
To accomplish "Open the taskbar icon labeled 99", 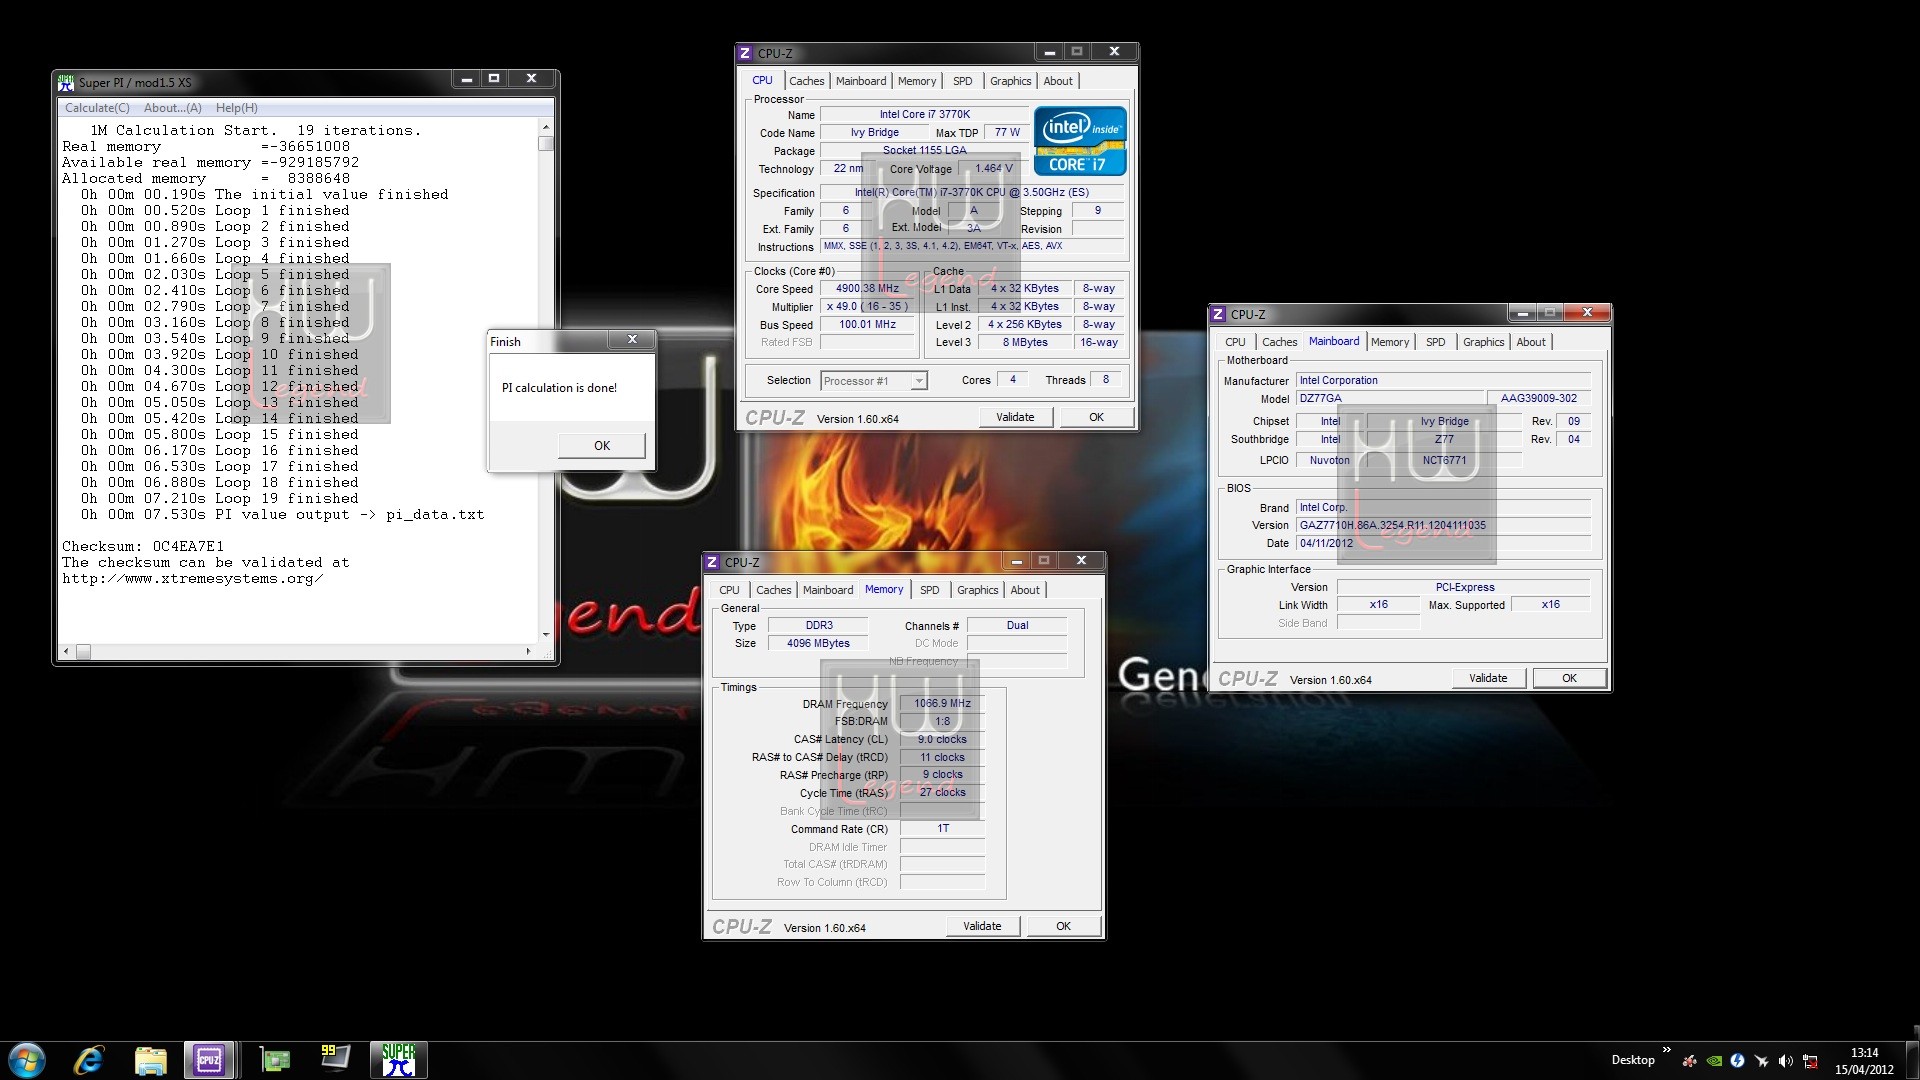I will 335,1058.
